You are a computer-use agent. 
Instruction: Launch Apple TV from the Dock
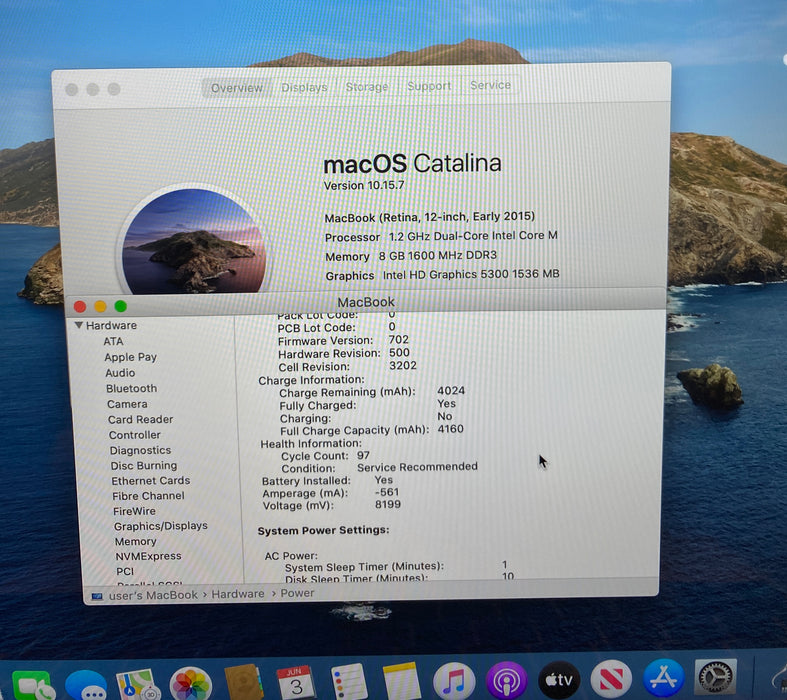[x=559, y=680]
